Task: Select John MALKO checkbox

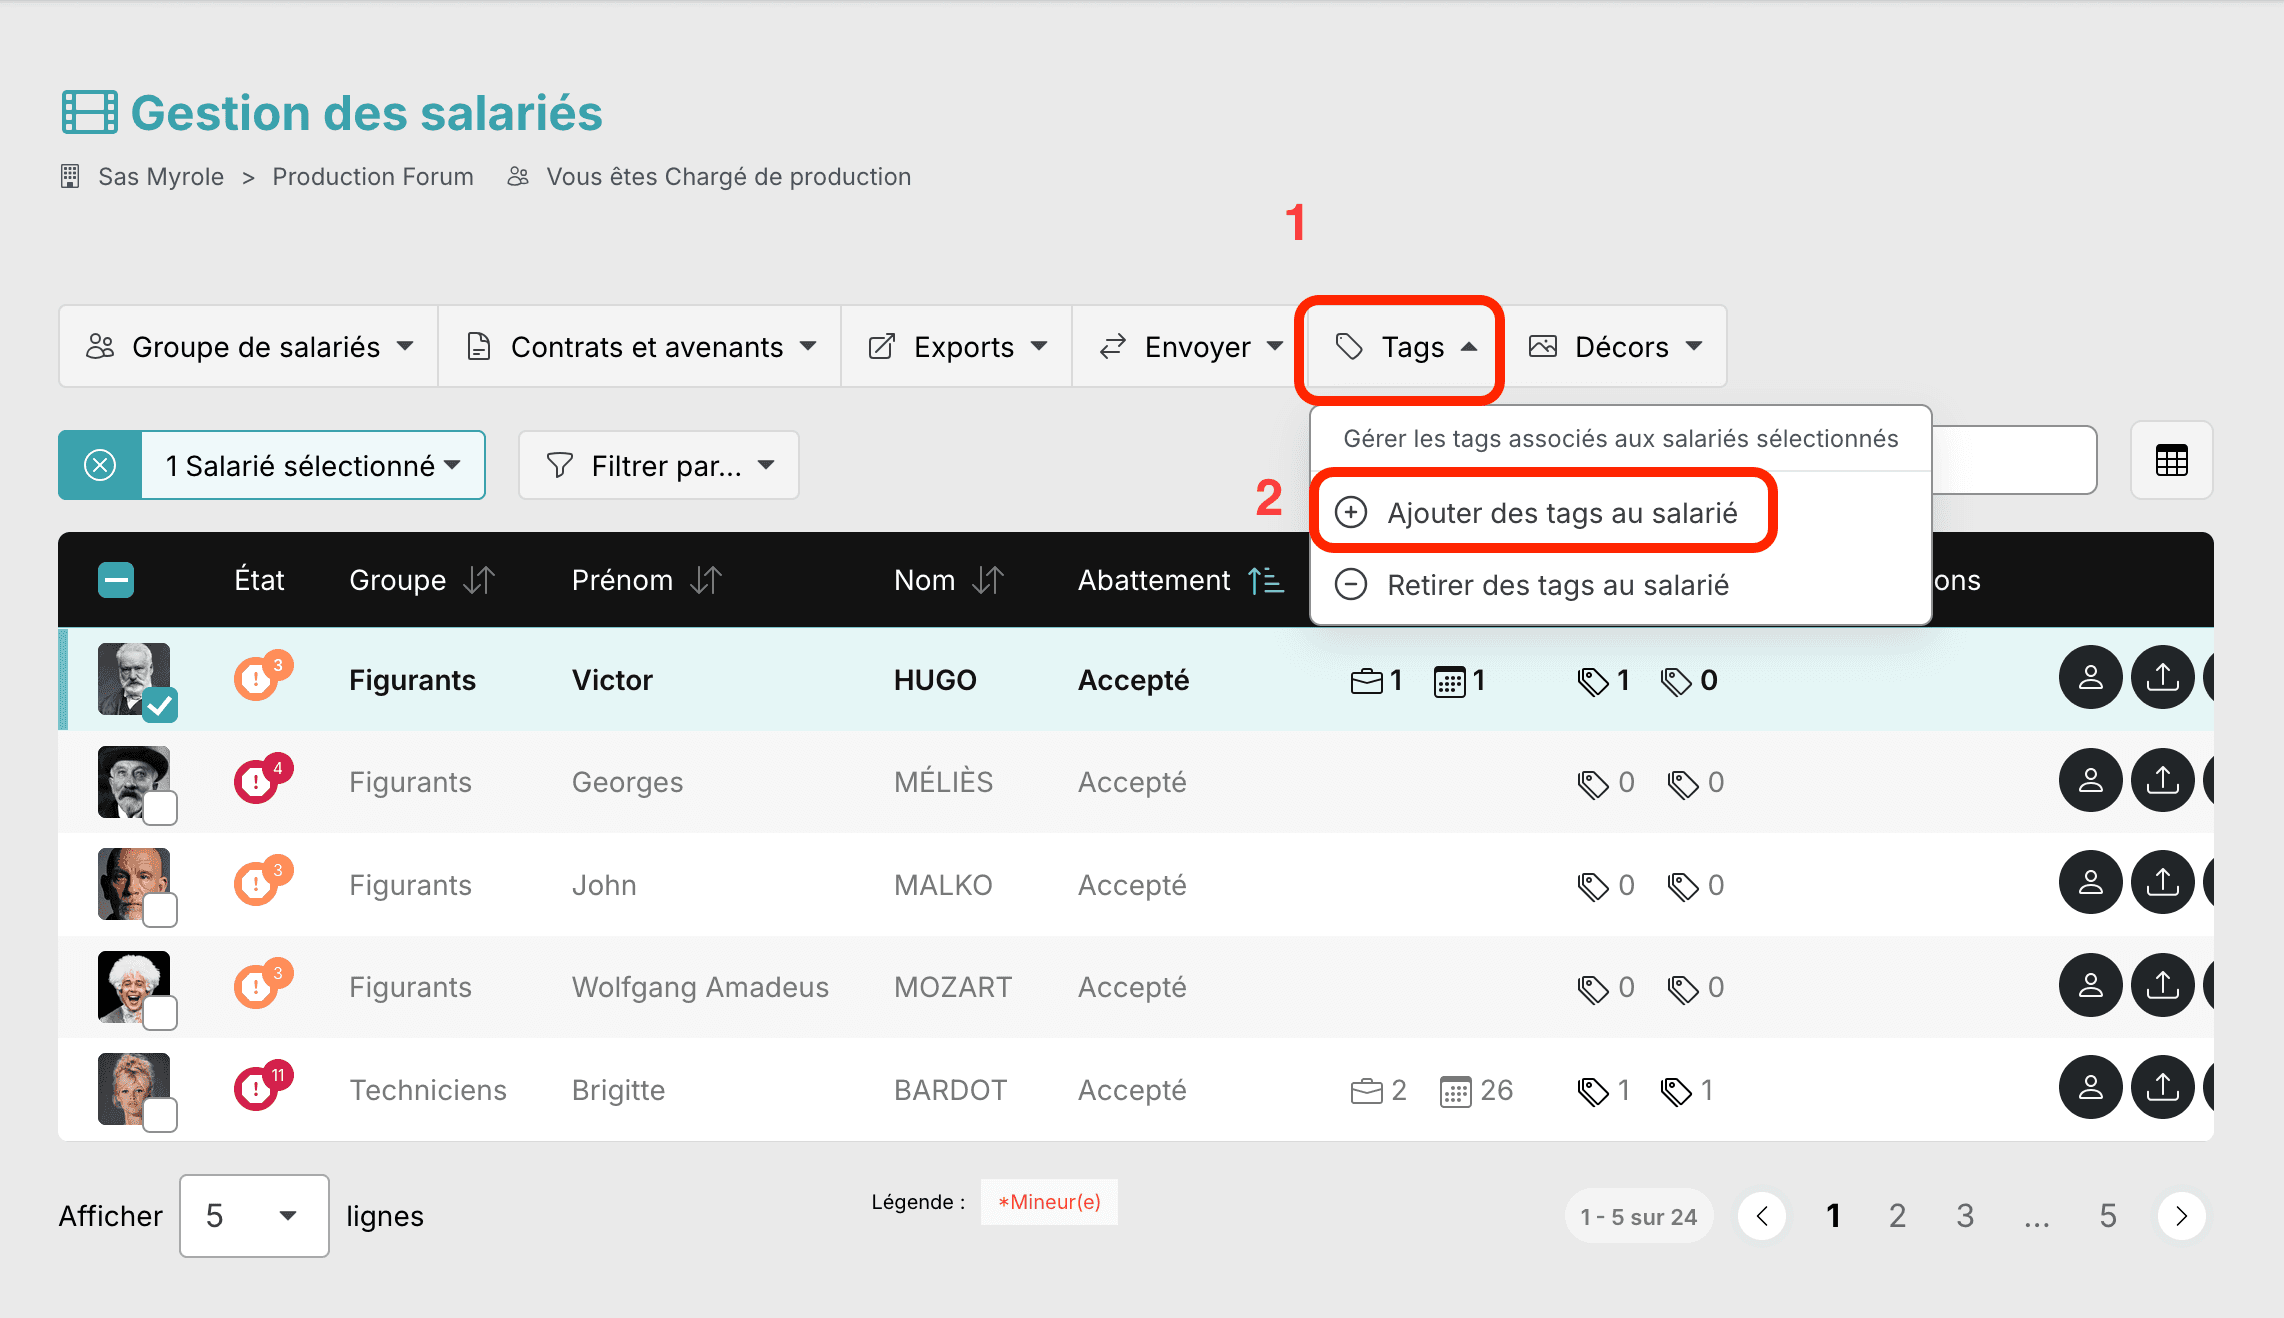Action: click(160, 910)
